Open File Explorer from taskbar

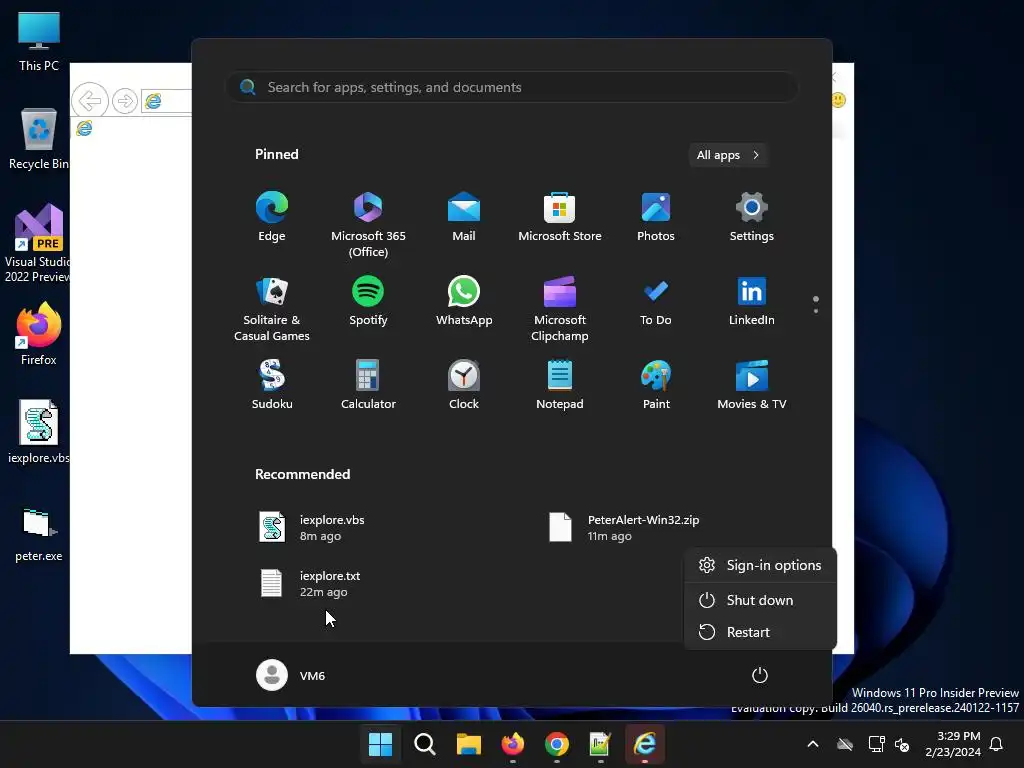(x=468, y=744)
